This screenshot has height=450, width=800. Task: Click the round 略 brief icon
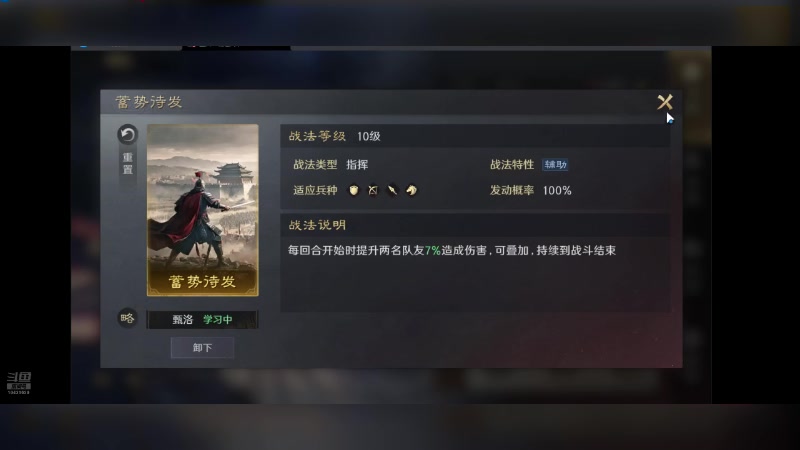coord(128,318)
